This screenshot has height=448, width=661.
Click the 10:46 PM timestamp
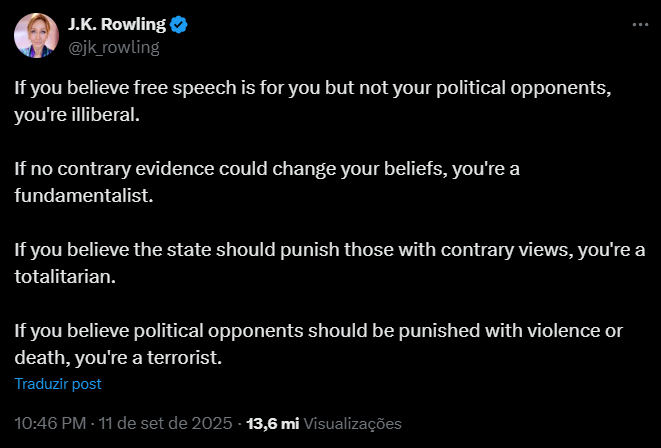49,424
